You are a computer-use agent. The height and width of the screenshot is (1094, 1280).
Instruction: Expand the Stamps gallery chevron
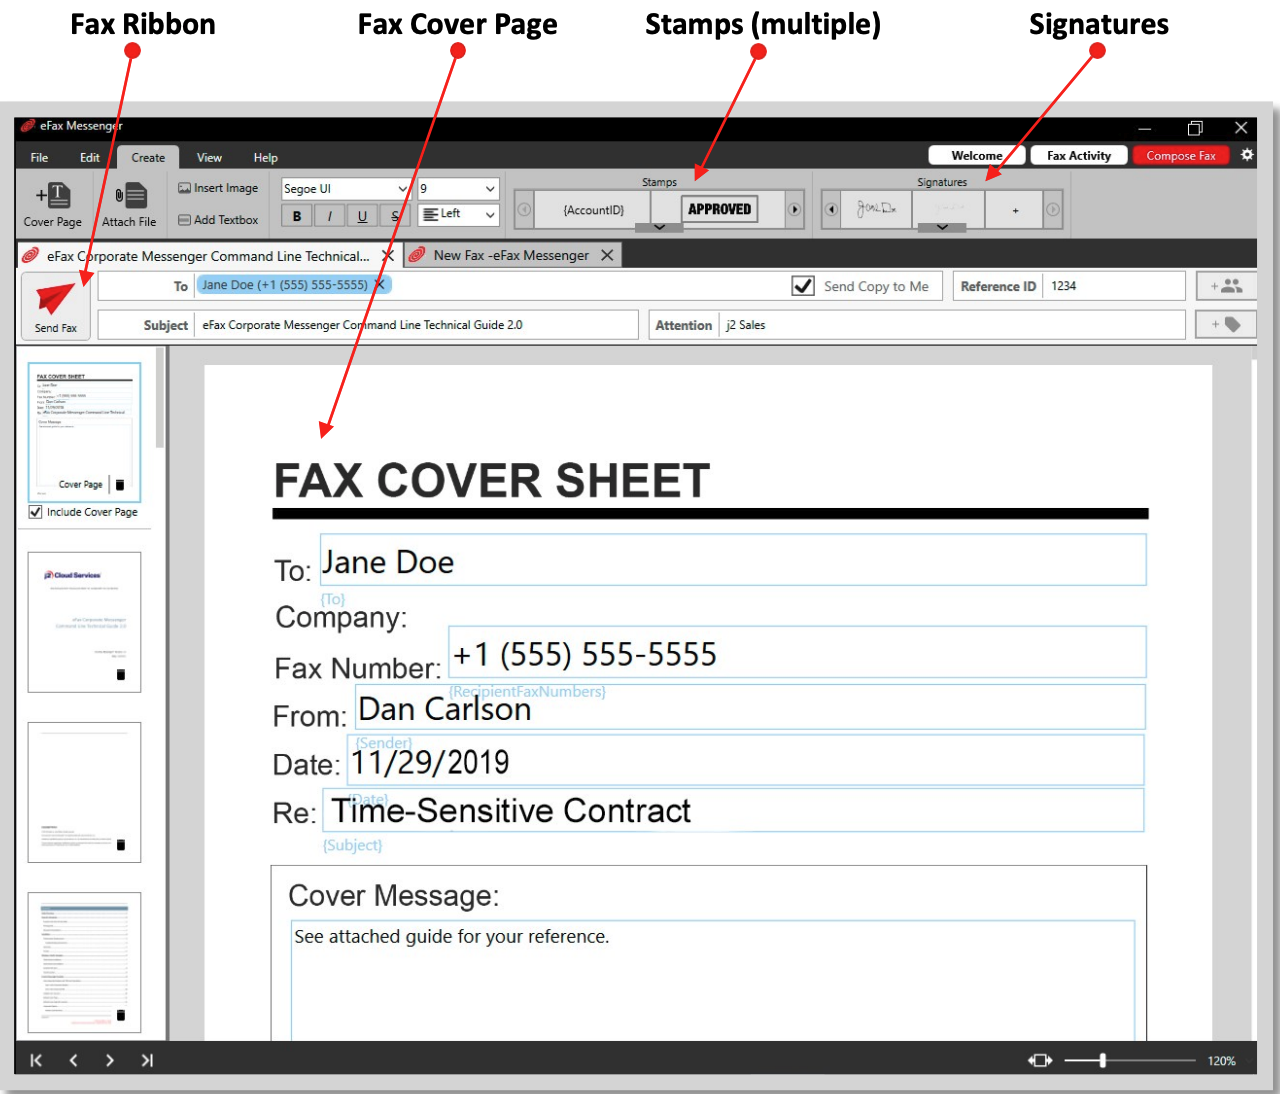(659, 227)
